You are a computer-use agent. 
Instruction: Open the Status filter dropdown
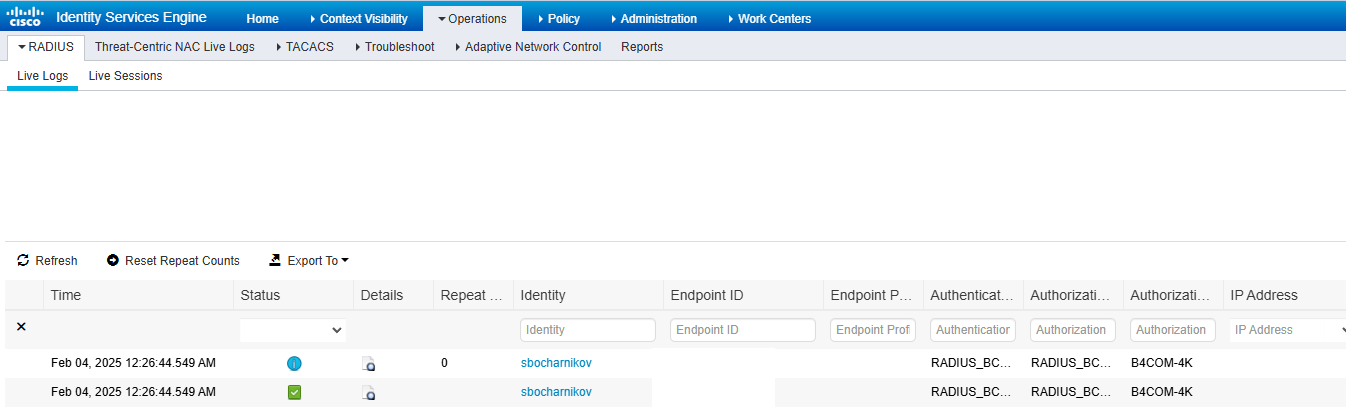coord(292,330)
